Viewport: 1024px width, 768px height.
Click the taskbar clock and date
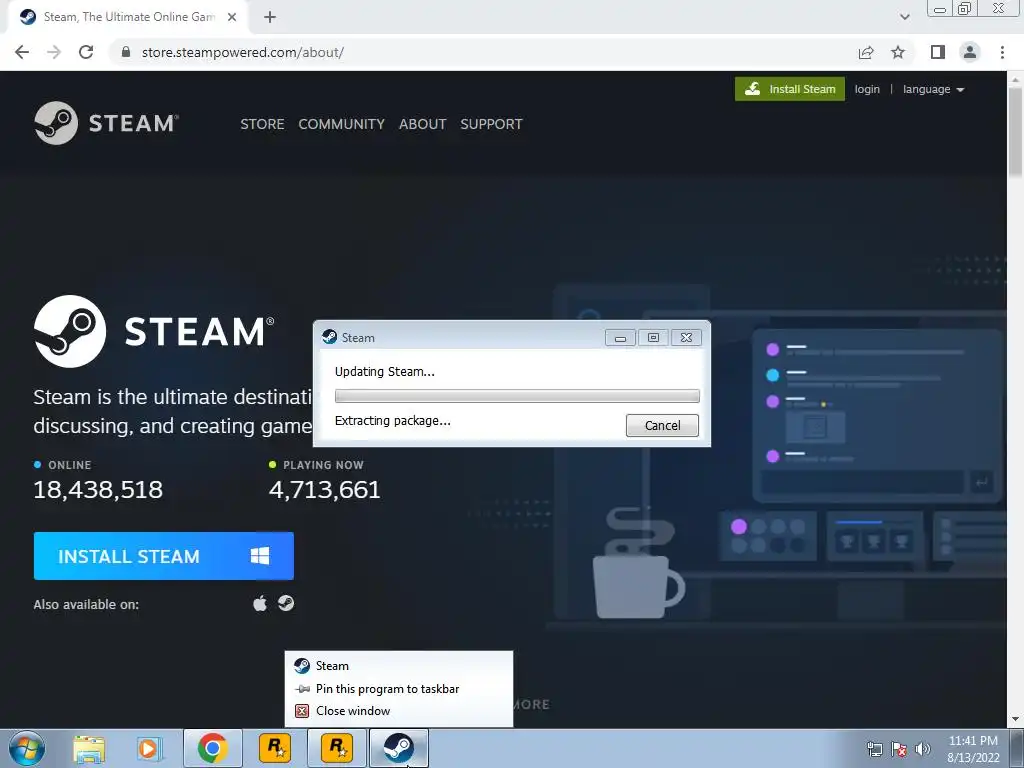[973, 749]
